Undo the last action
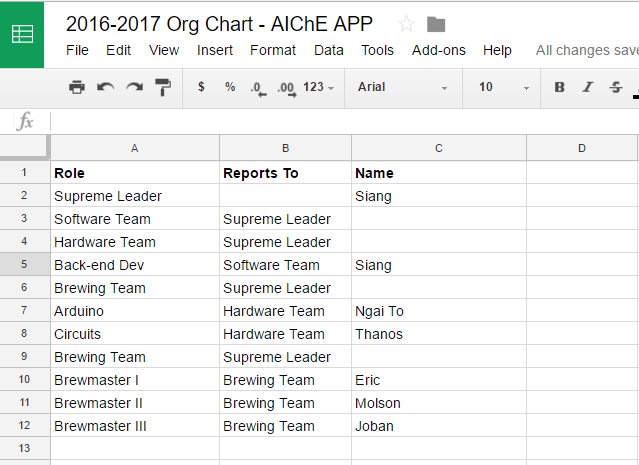 (x=105, y=87)
